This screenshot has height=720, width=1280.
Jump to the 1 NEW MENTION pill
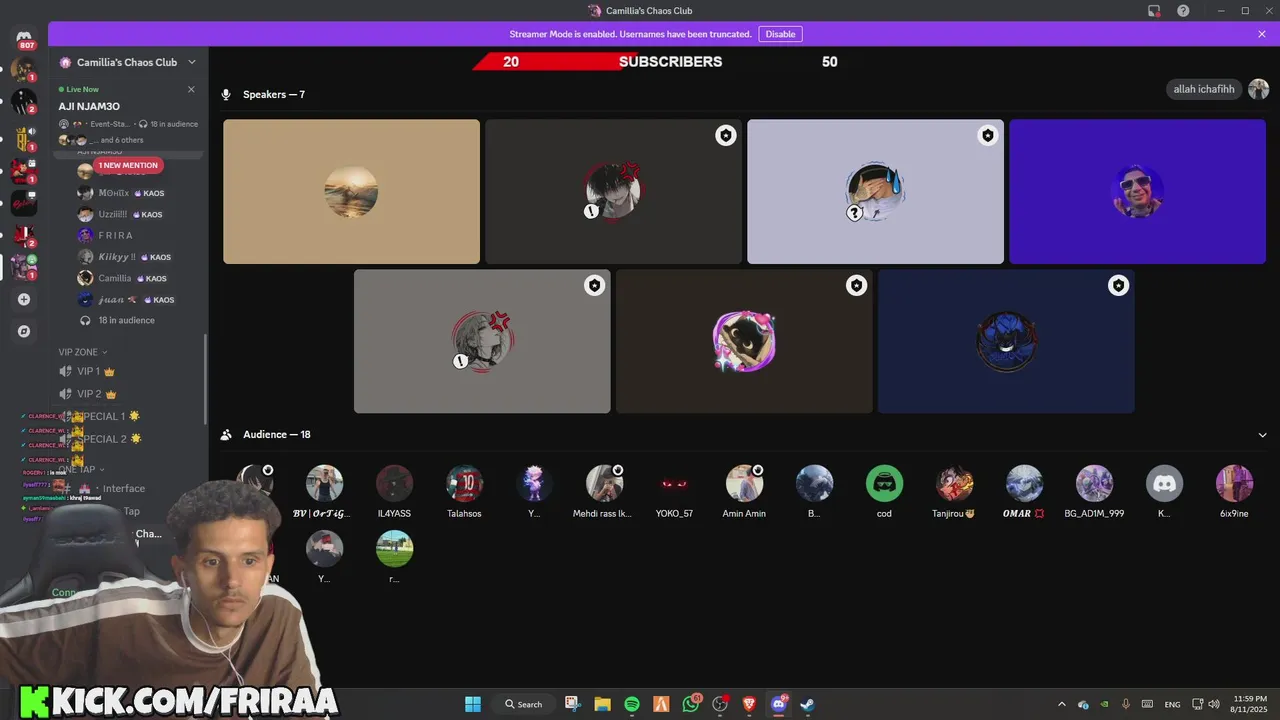[x=128, y=165]
